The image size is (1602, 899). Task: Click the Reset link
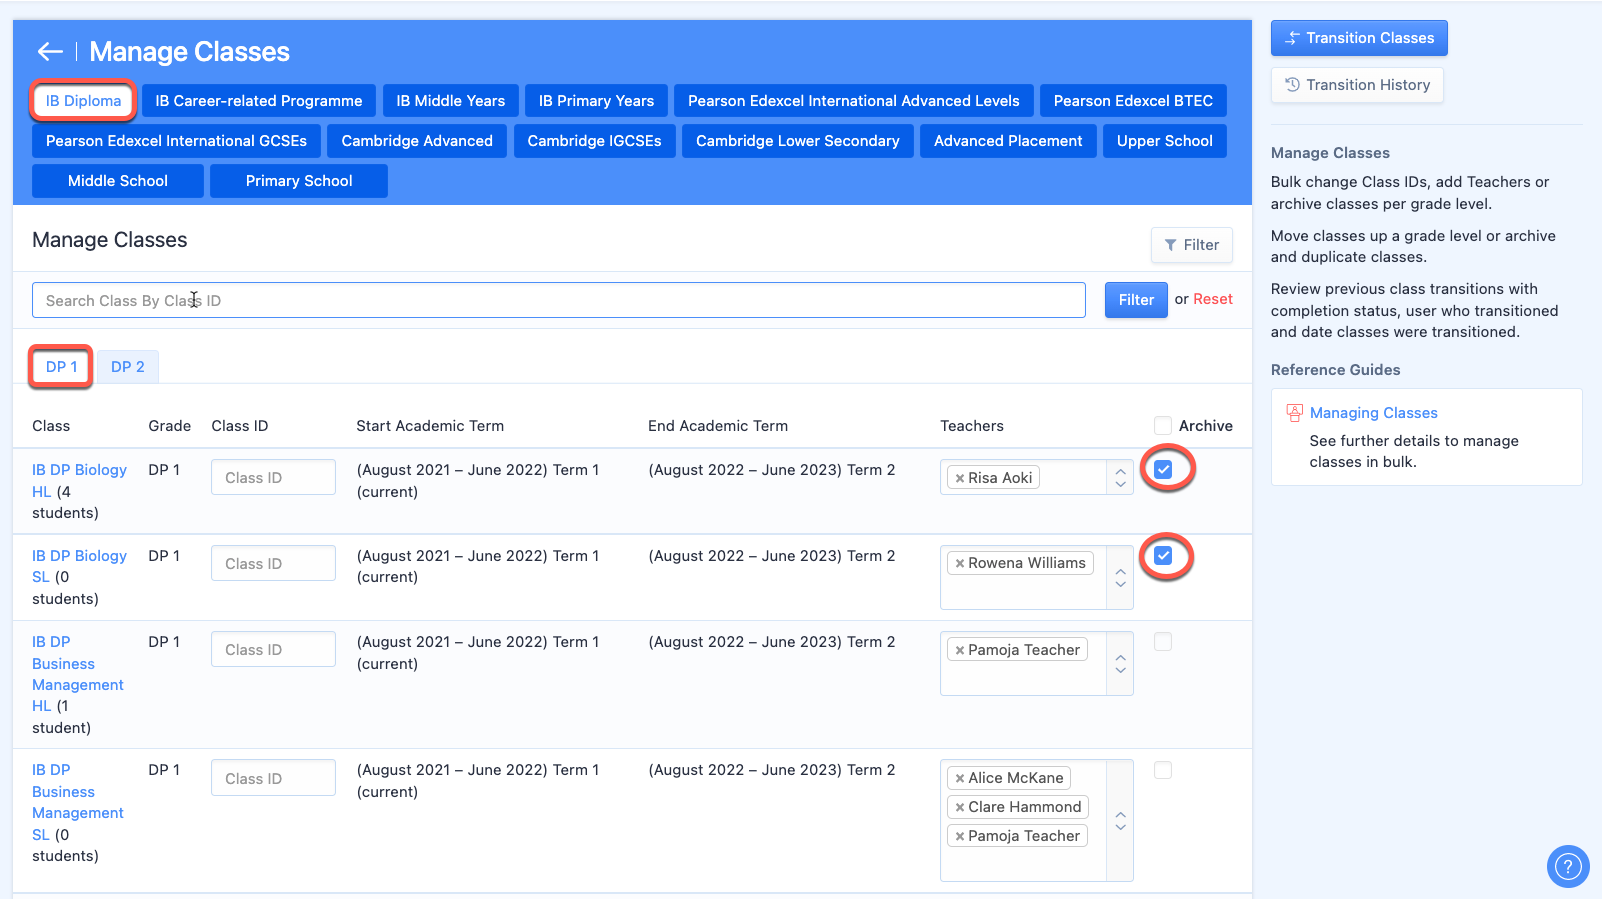[x=1212, y=299]
